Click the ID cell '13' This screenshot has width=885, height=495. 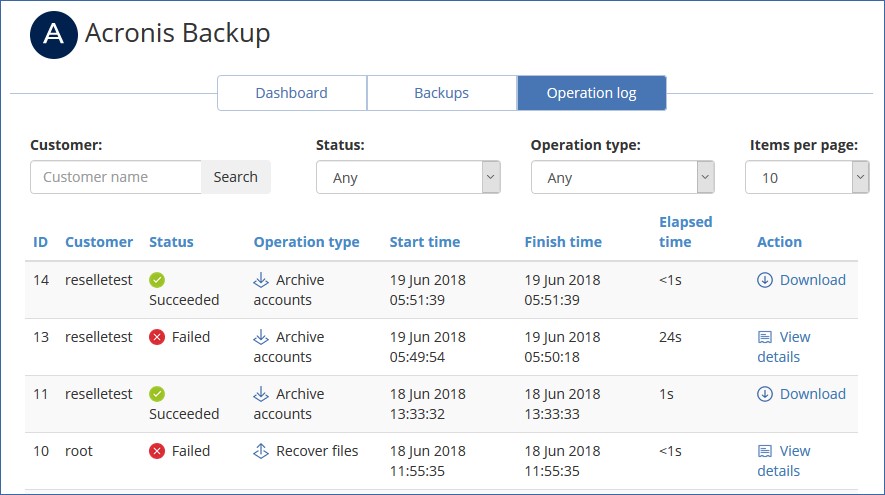coord(41,337)
